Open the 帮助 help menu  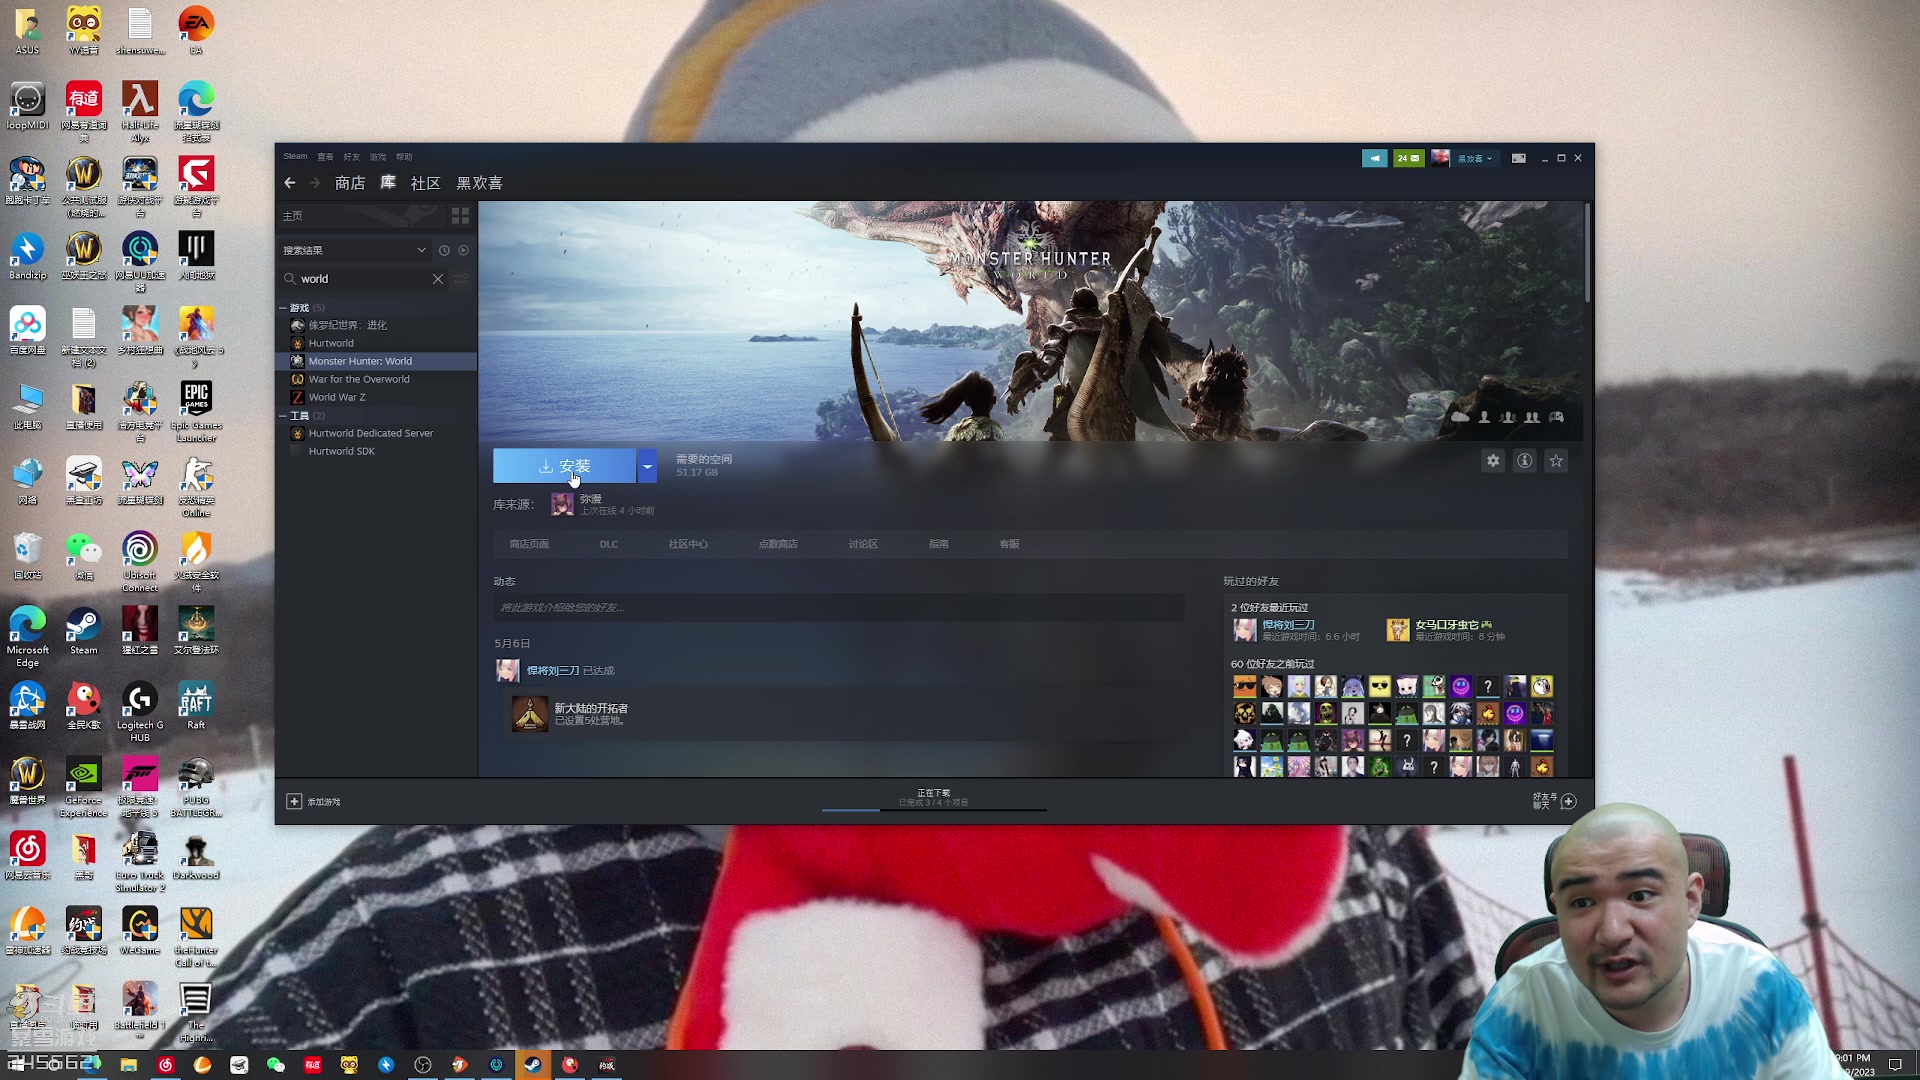(x=404, y=157)
